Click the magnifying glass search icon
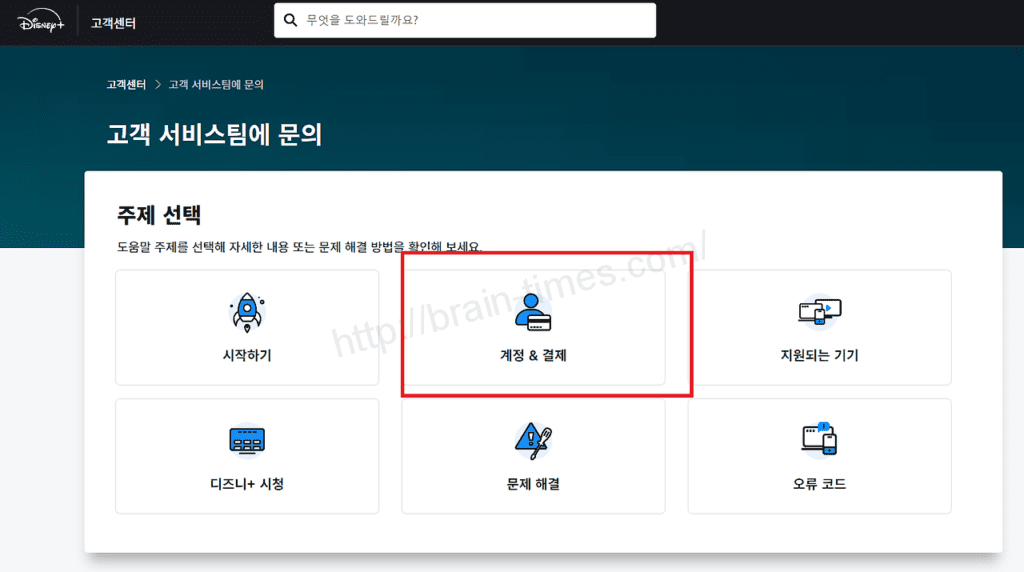1024x572 pixels. pyautogui.click(x=291, y=20)
